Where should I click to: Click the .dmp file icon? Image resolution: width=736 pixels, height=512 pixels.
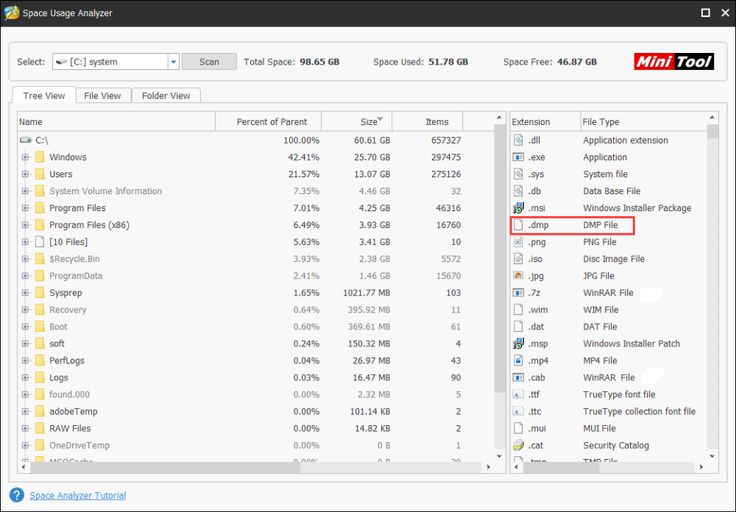click(518, 225)
